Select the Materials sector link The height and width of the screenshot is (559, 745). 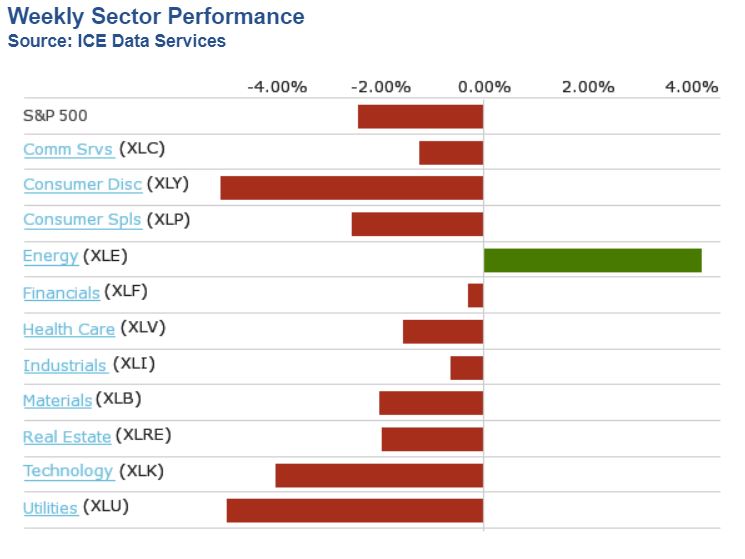(57, 400)
